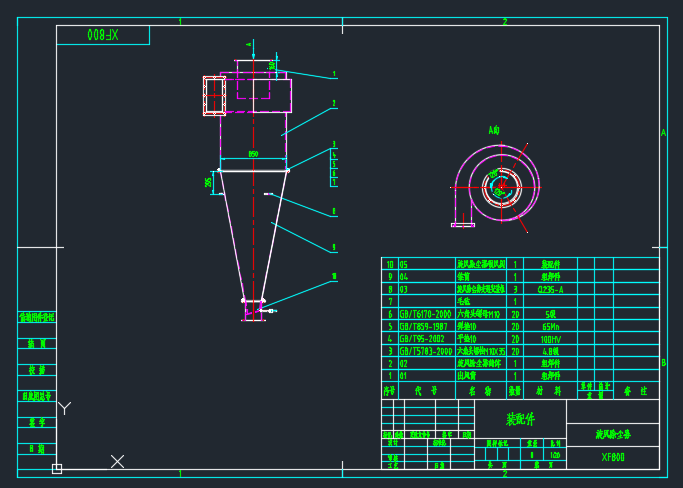This screenshot has height=488, width=683.
Task: Click the 描图 cell in left margin strip
Action: [37, 343]
